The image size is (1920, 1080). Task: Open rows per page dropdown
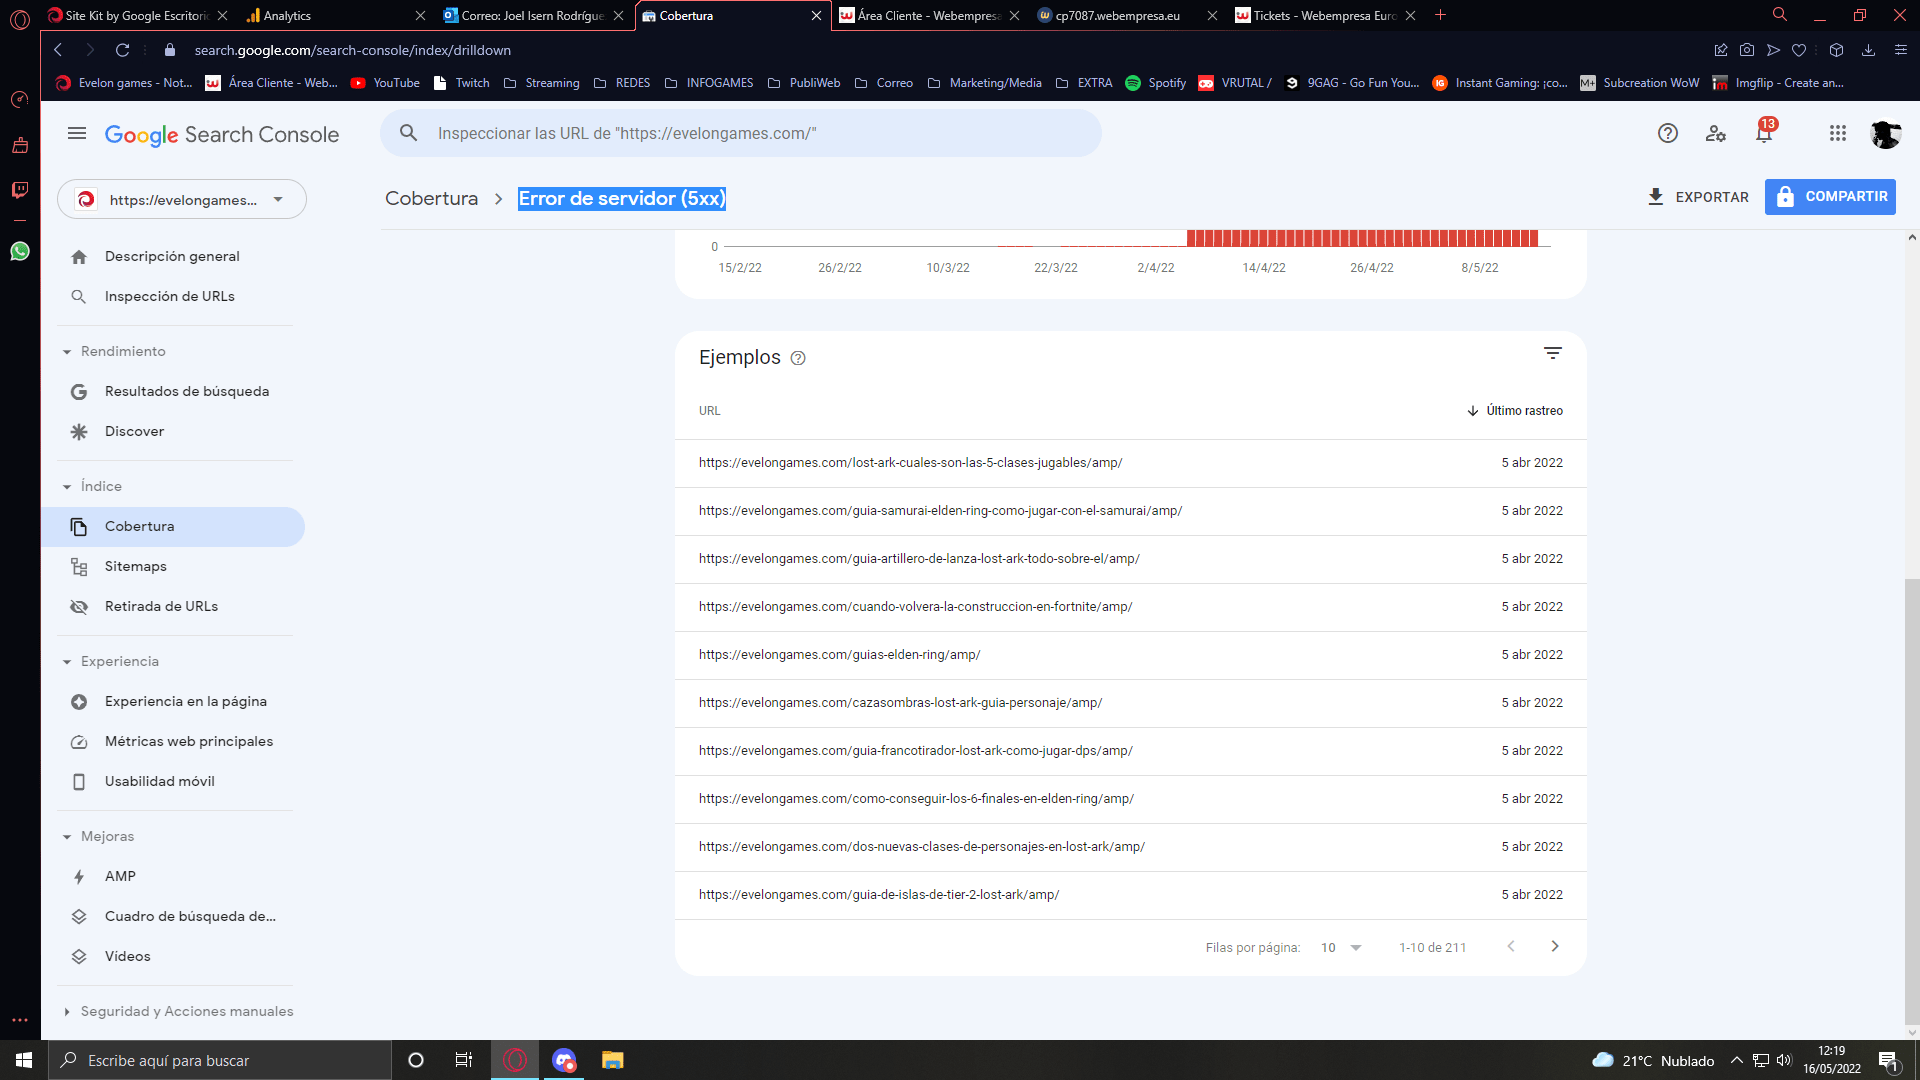pos(1341,948)
